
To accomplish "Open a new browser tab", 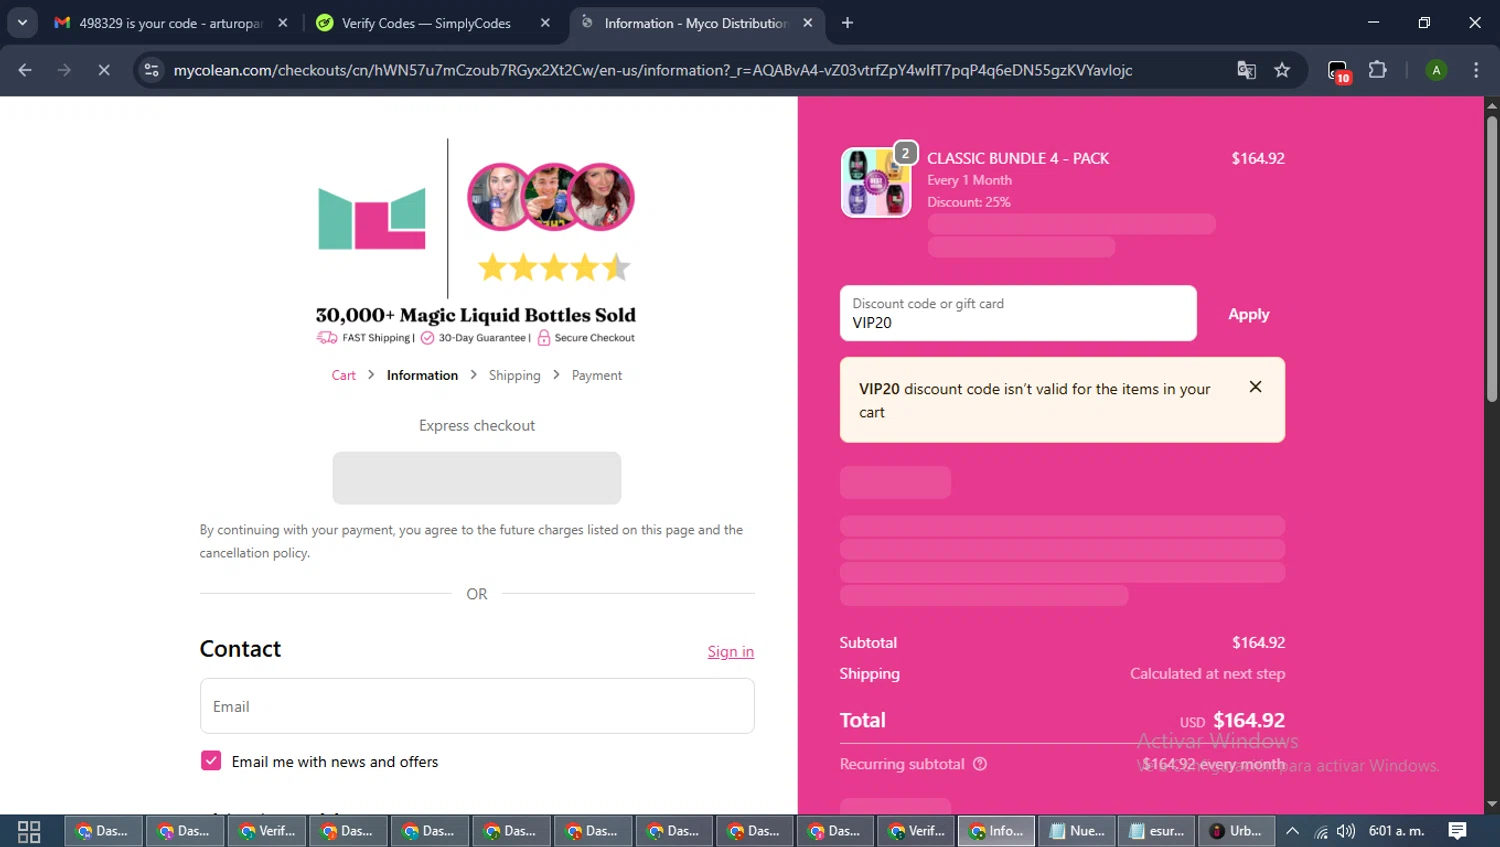I will point(847,23).
